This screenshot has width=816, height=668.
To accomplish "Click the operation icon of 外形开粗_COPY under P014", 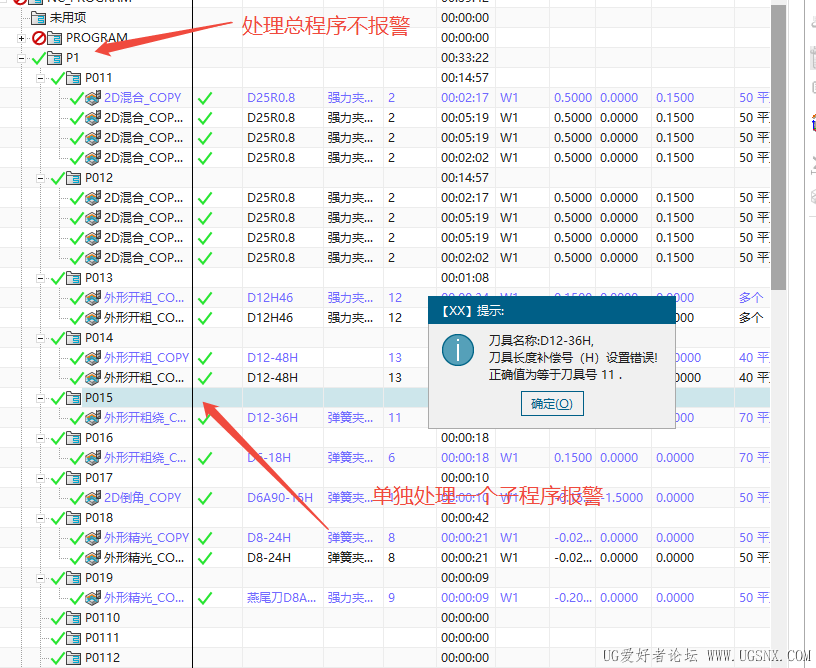I will pos(93,358).
